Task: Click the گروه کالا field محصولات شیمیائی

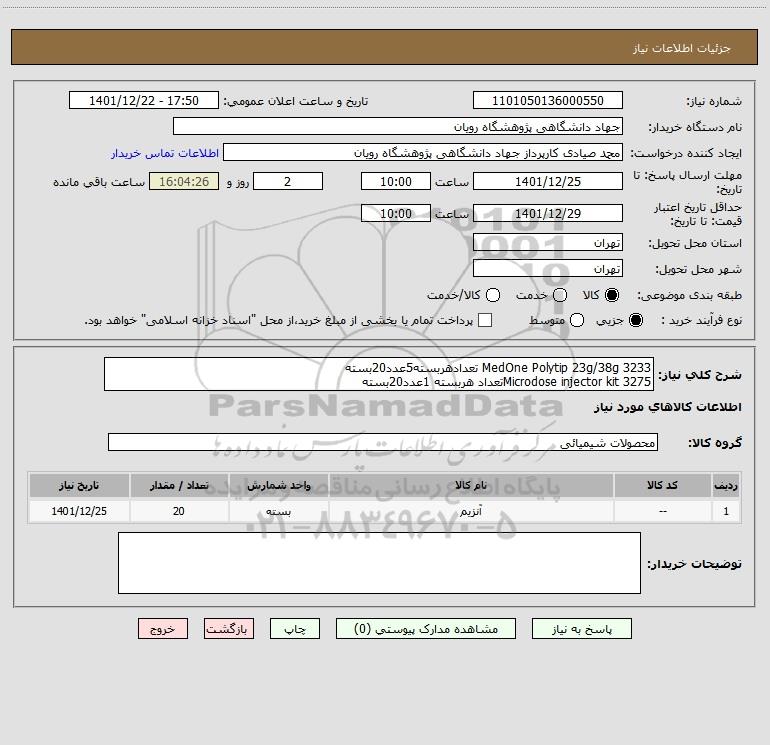Action: point(383,442)
